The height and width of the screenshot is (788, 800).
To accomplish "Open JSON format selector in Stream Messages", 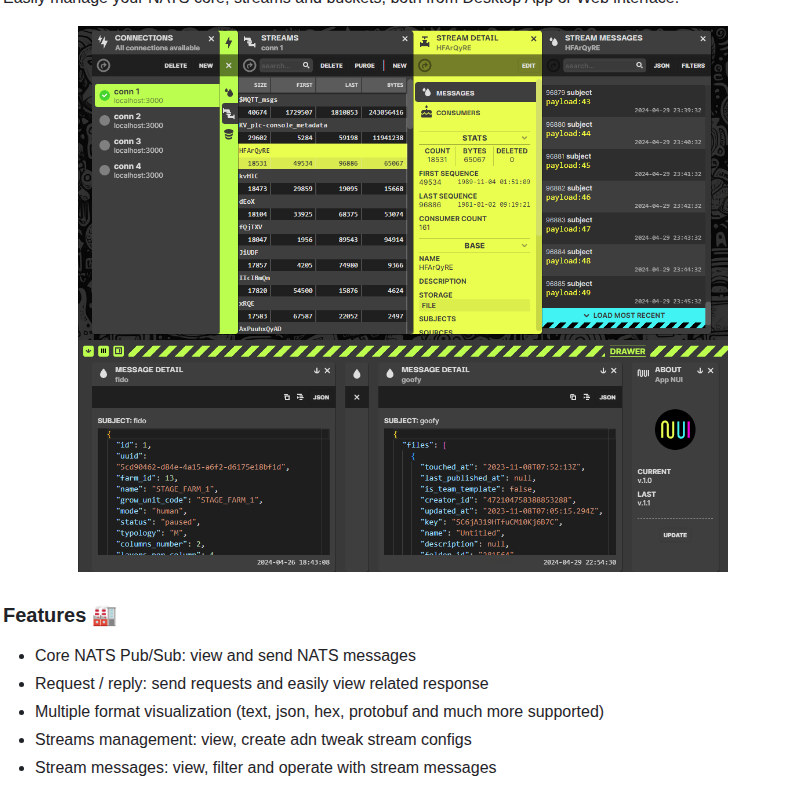I will coord(662,65).
